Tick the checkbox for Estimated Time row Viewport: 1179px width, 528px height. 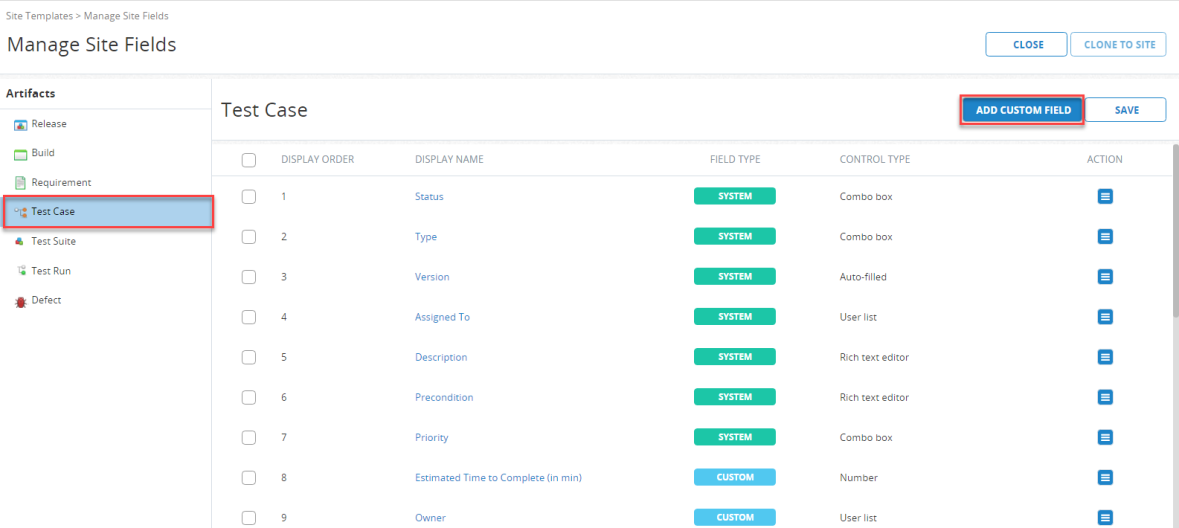coord(249,478)
